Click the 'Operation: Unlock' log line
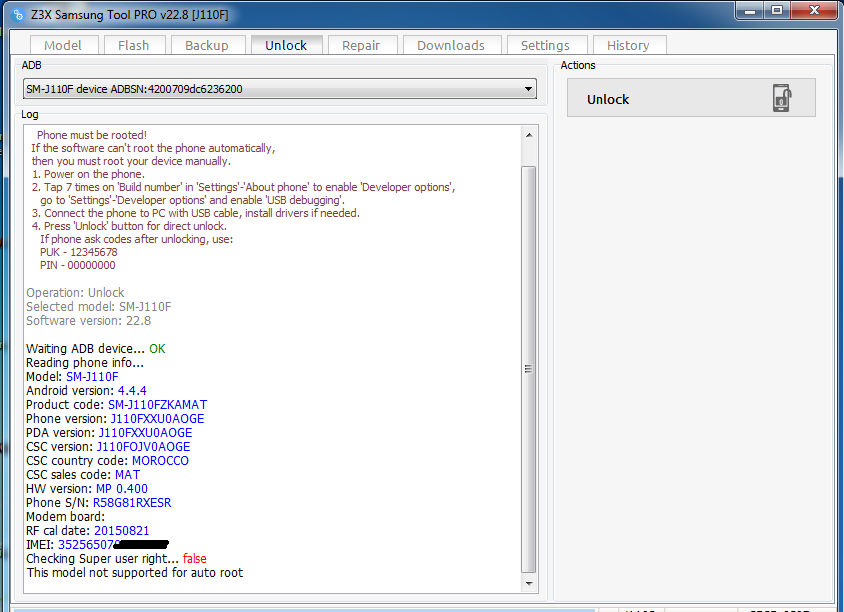This screenshot has width=844, height=612. 75,293
